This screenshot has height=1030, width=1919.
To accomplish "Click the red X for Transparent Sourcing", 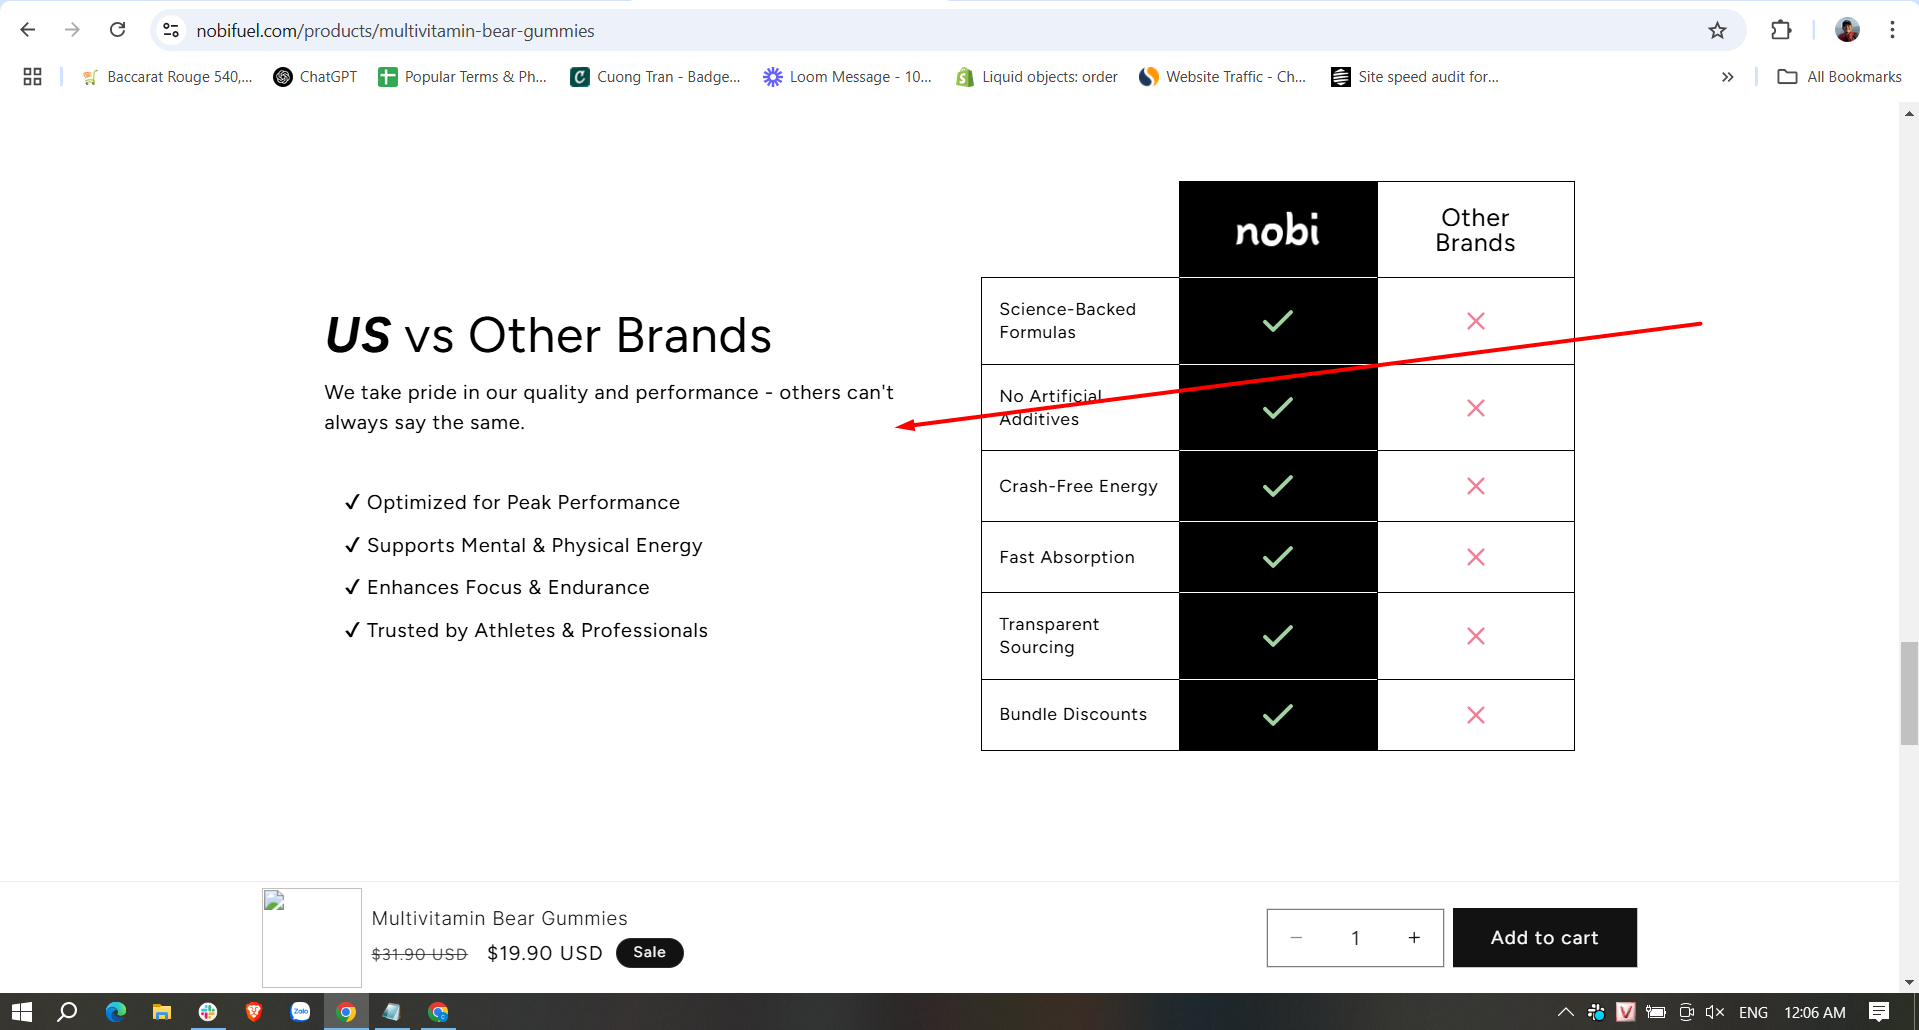I will tap(1475, 636).
